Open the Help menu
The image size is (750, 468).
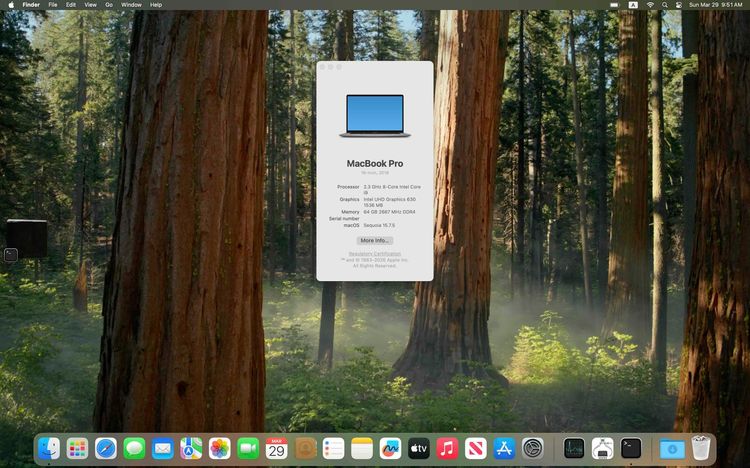[156, 5]
